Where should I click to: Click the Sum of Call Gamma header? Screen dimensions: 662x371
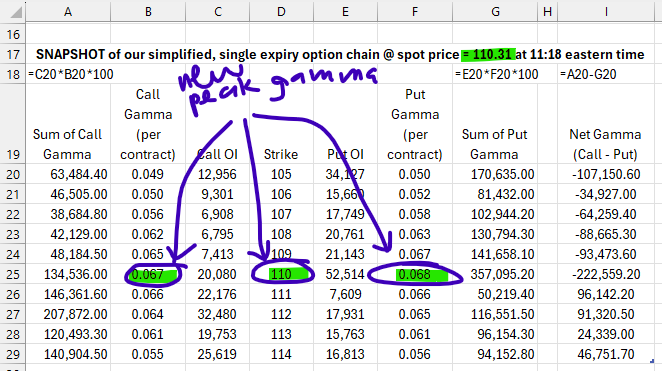pos(68,144)
